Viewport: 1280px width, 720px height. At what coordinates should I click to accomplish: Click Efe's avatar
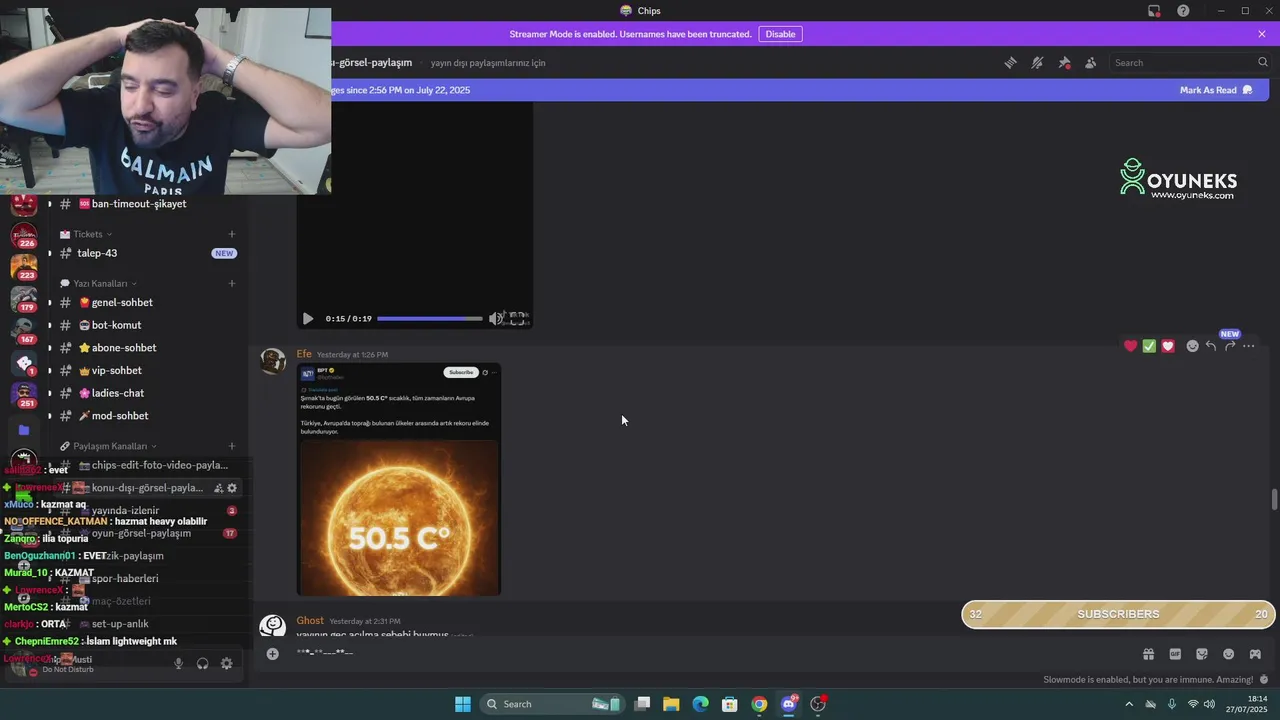pos(273,361)
